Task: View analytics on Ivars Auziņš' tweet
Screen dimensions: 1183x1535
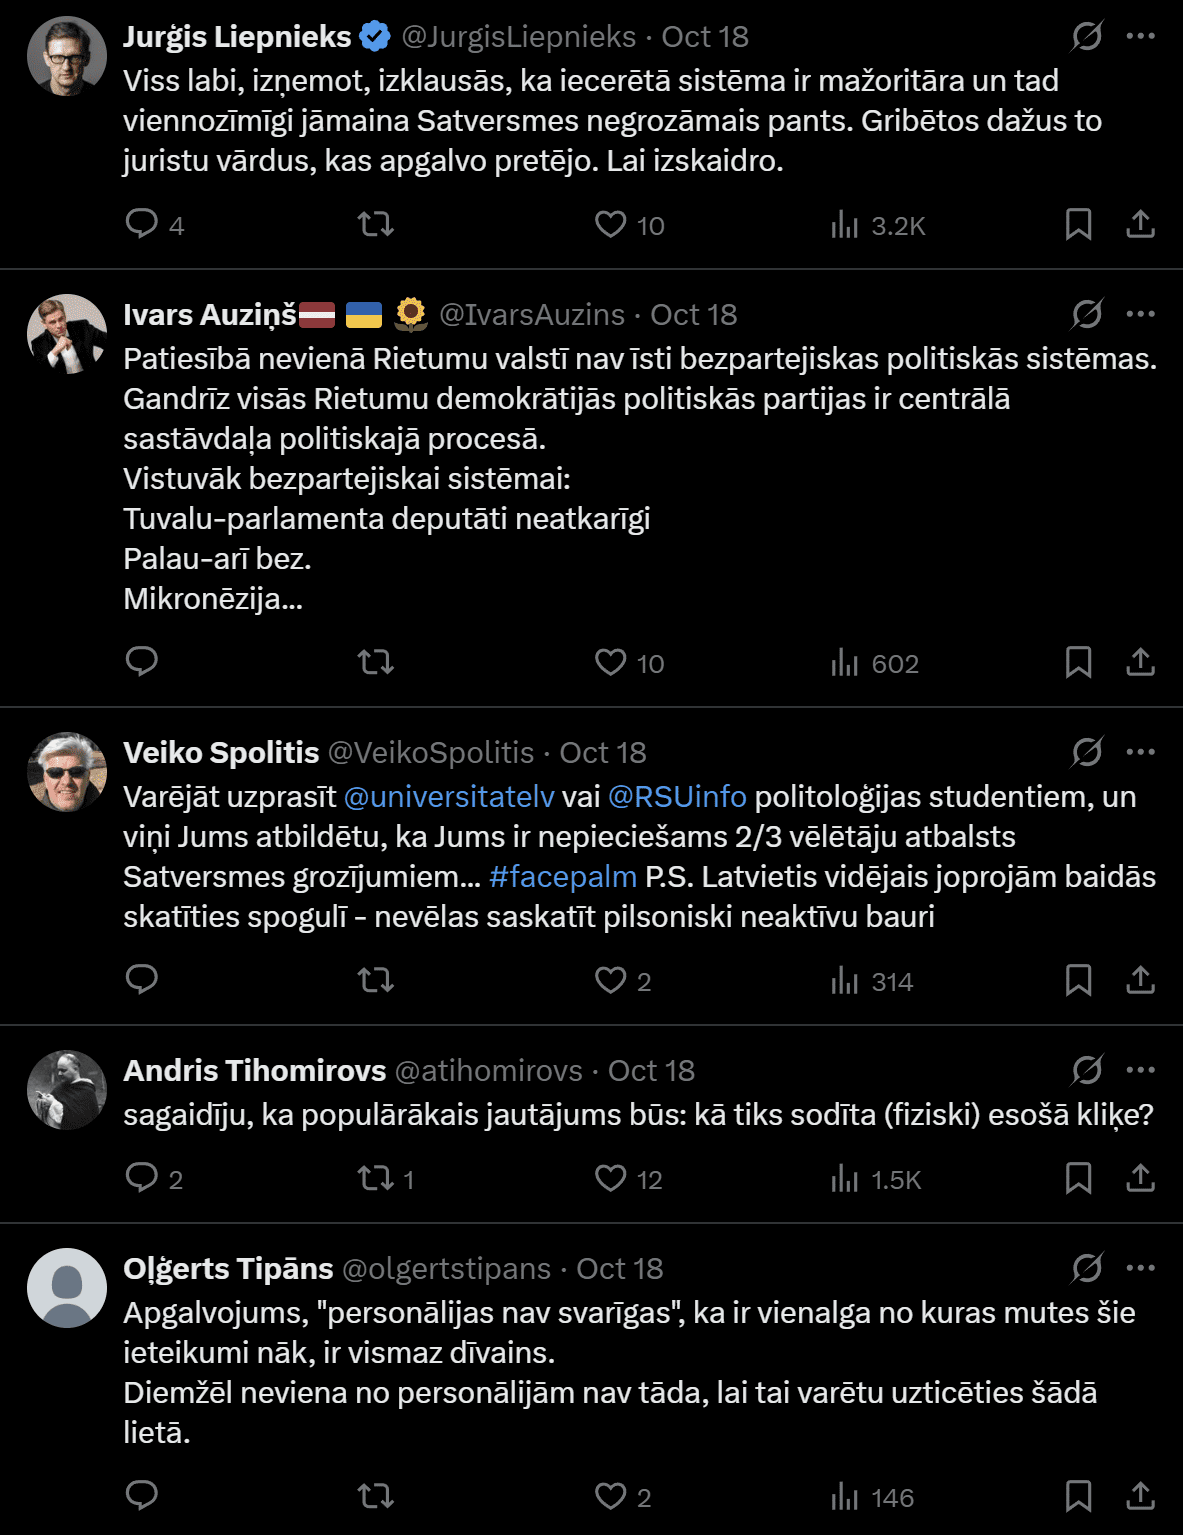Action: (x=845, y=663)
